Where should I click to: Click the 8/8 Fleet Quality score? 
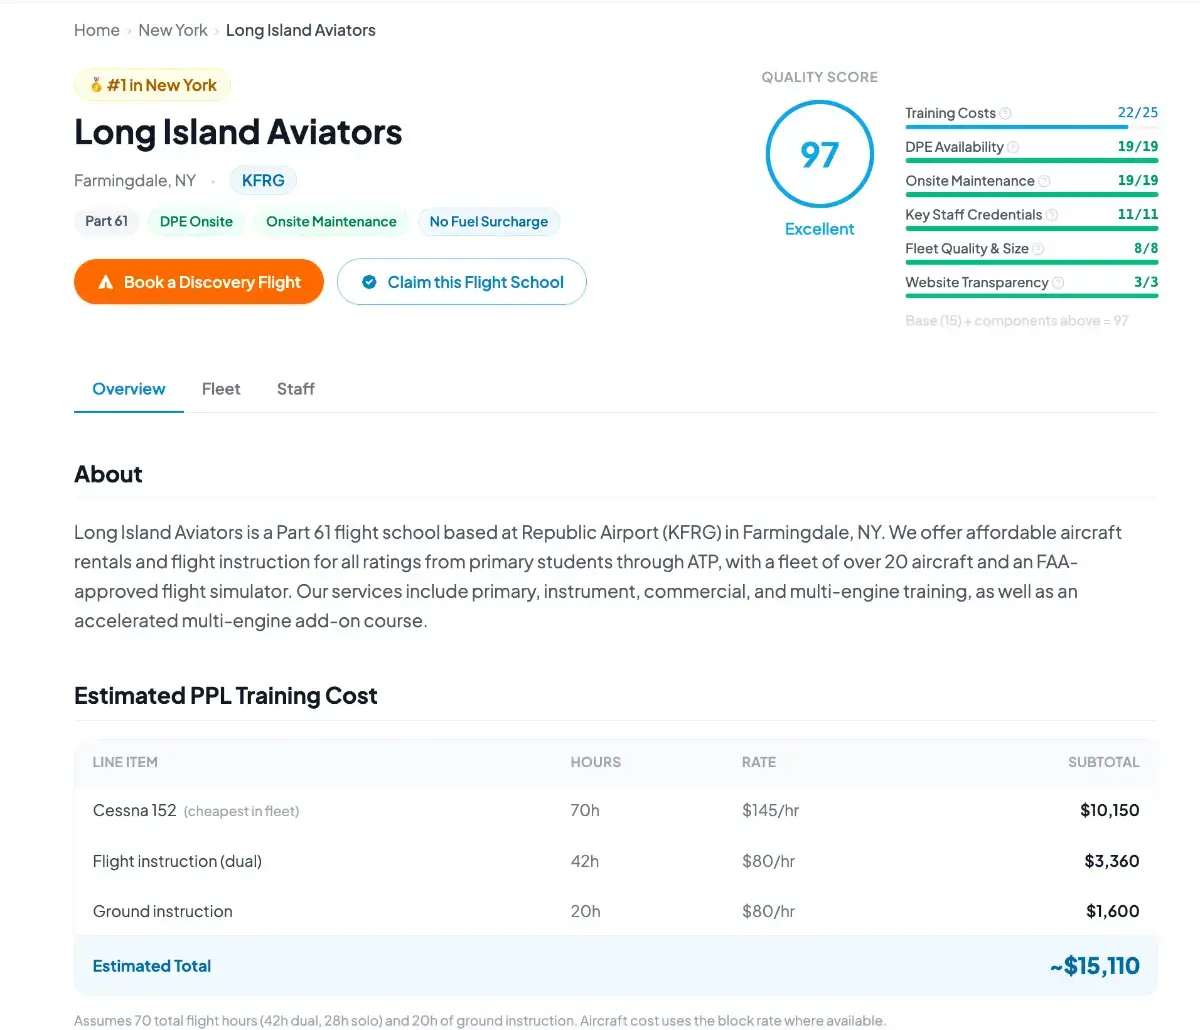[1146, 248]
